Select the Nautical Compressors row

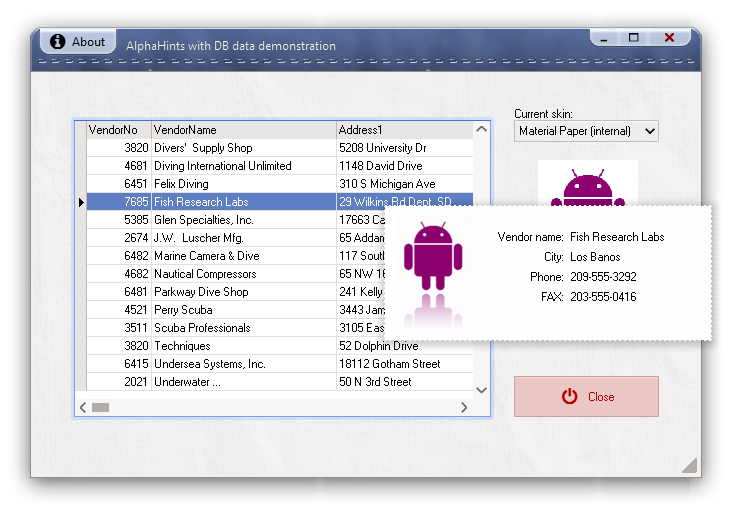[236, 274]
